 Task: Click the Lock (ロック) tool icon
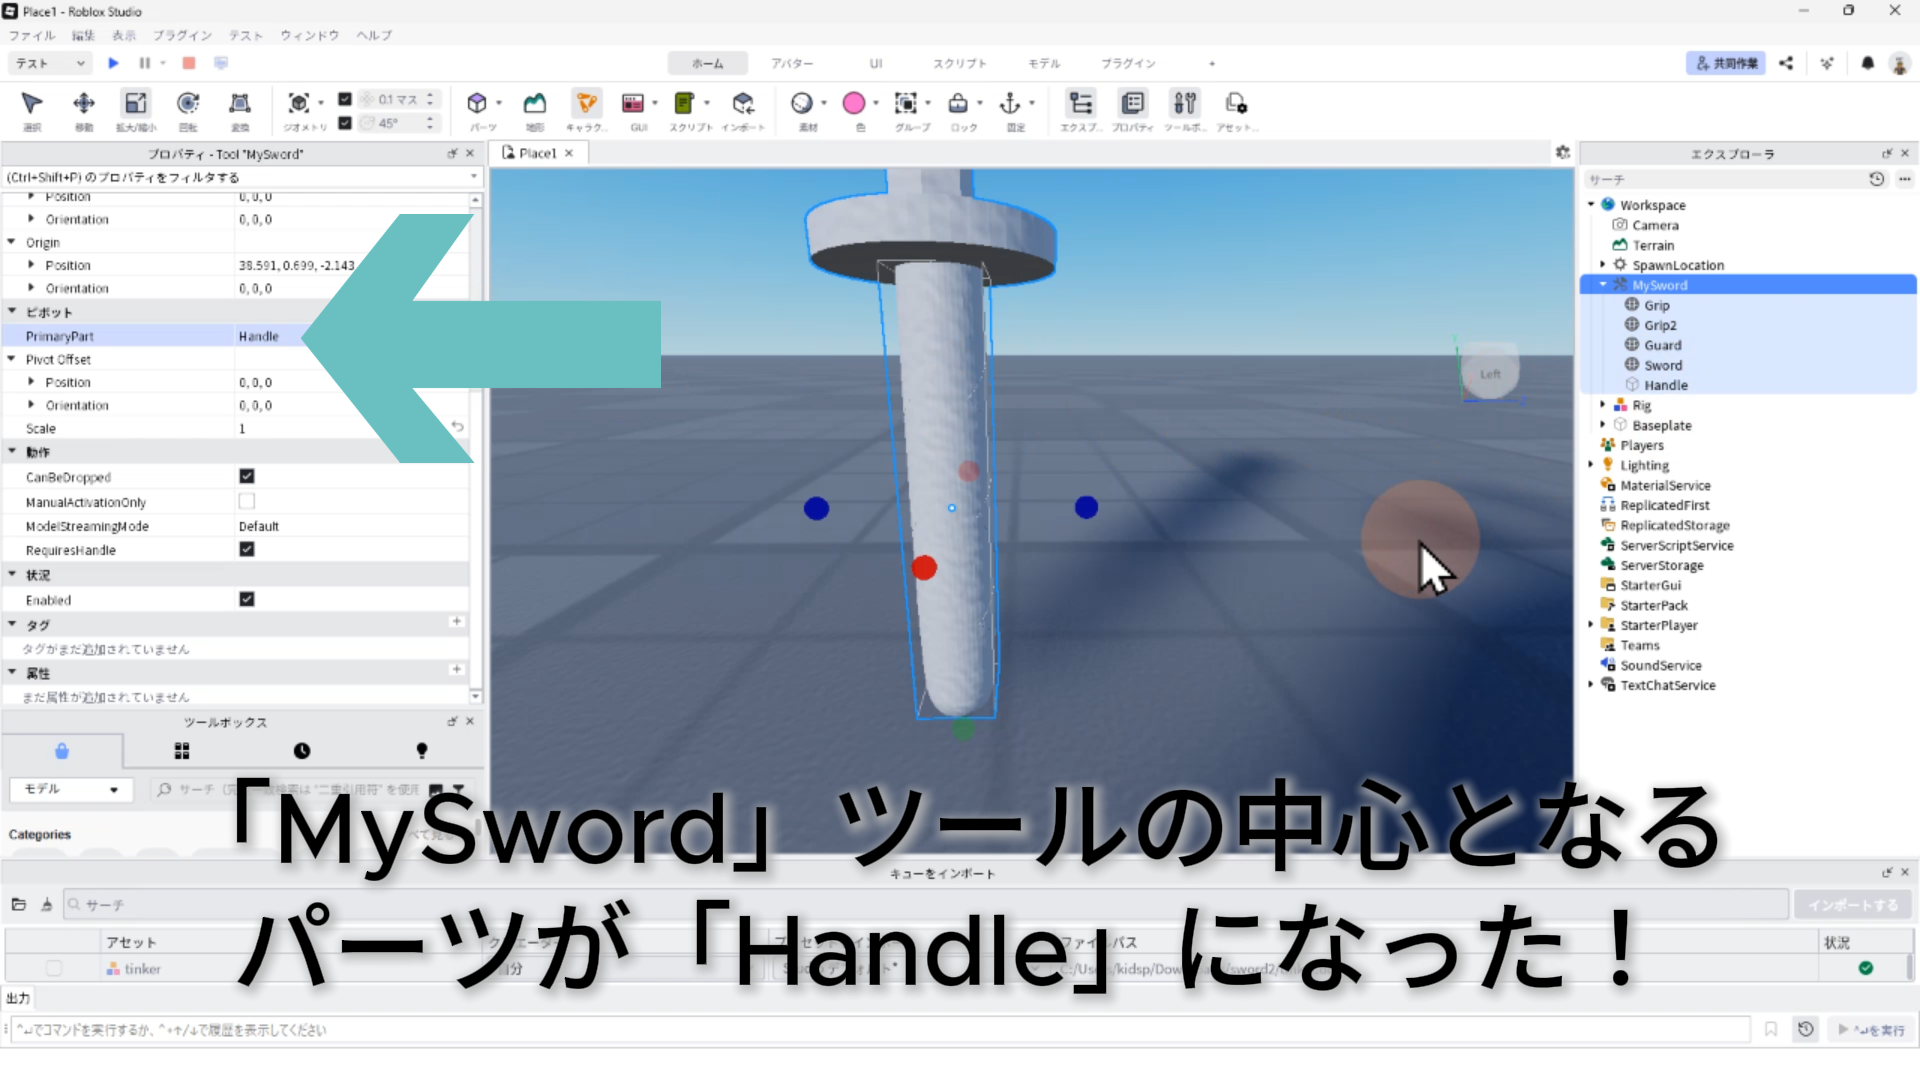(958, 104)
